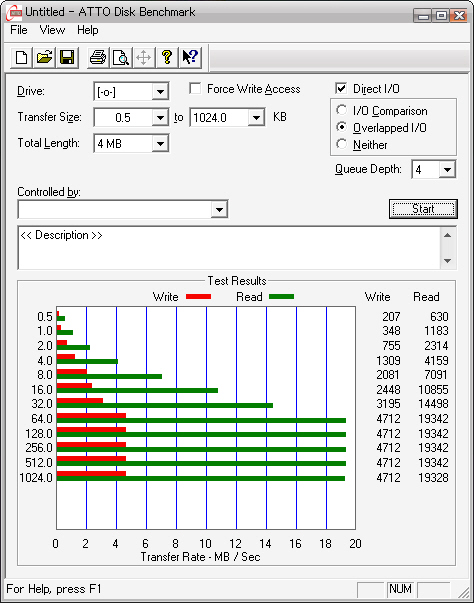Click the 1024.0 row label in chart
474x603 pixels.
coord(36,478)
